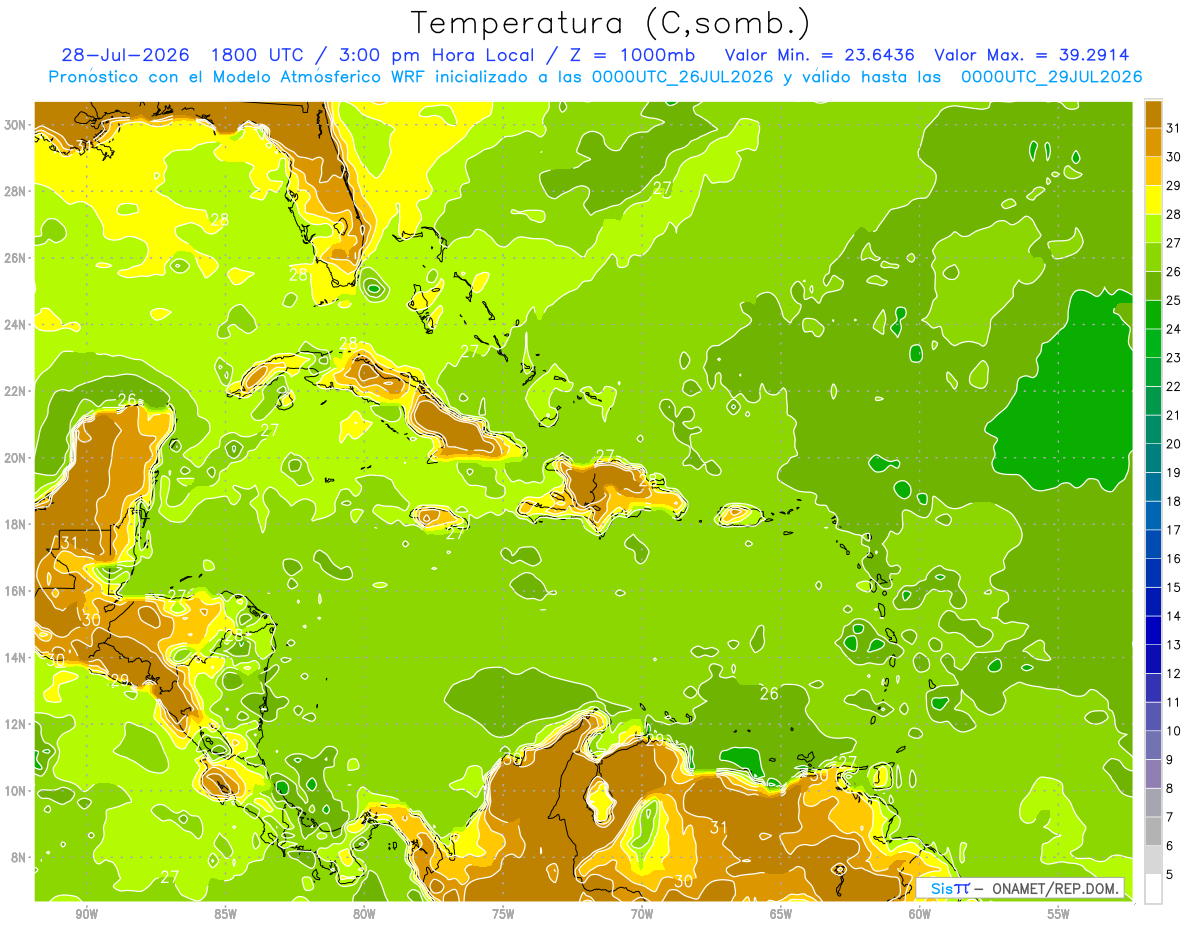The image size is (1200, 927).
Task: Click the legend scale value 11
Action: 1174,702
